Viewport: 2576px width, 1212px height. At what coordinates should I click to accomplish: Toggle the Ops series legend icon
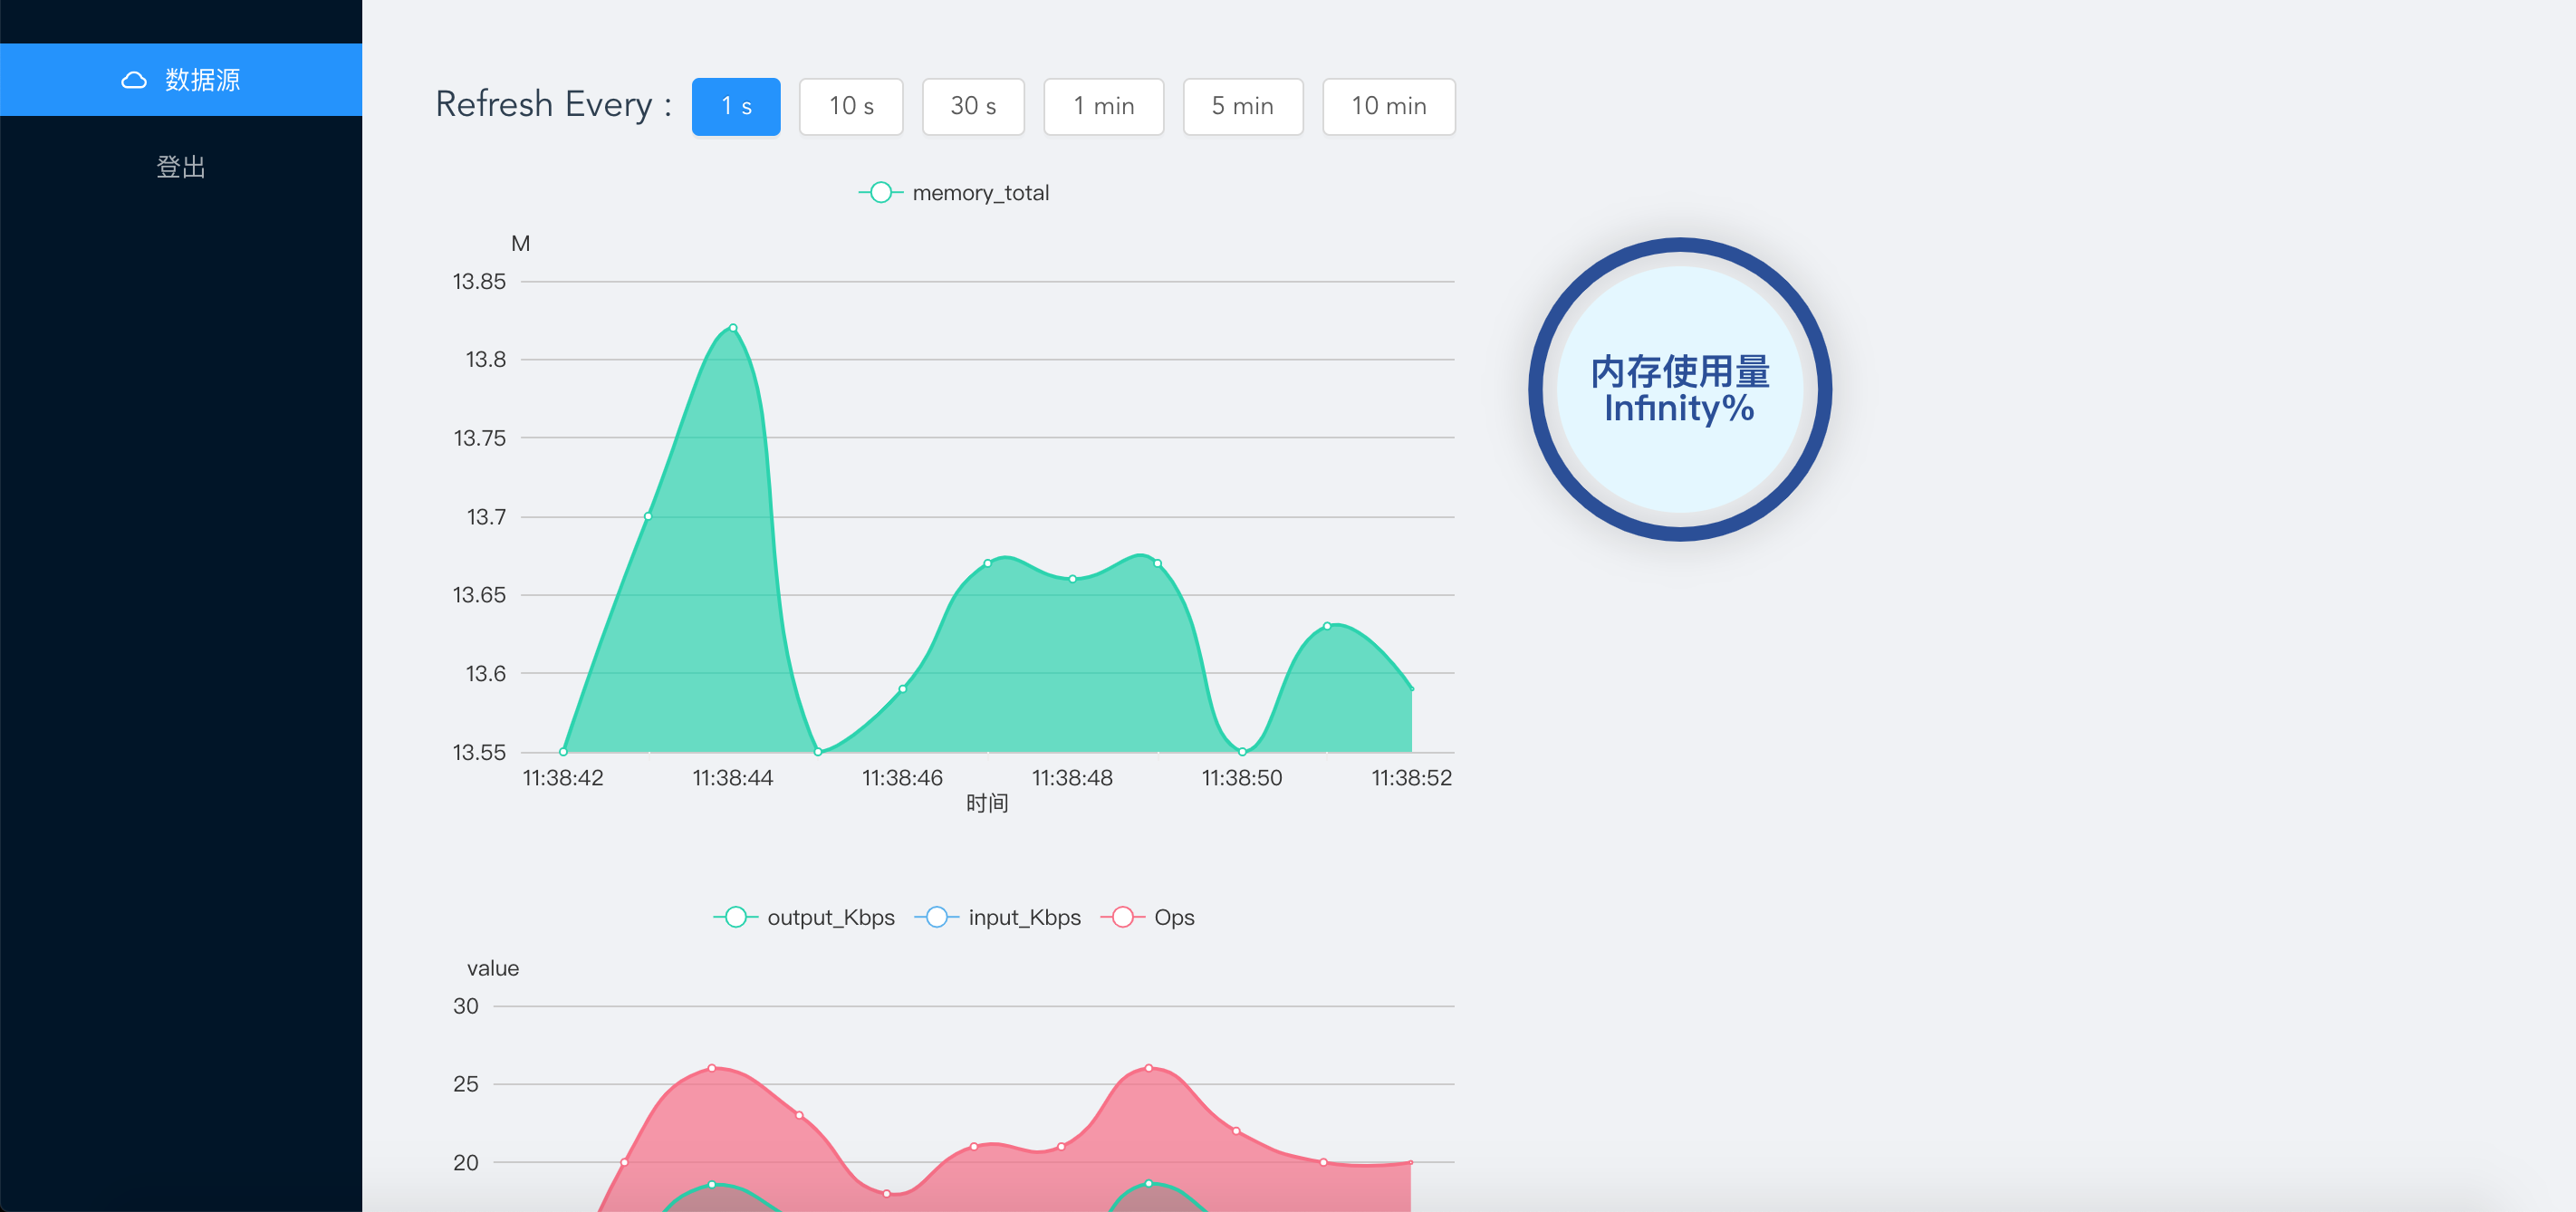pyautogui.click(x=1122, y=917)
